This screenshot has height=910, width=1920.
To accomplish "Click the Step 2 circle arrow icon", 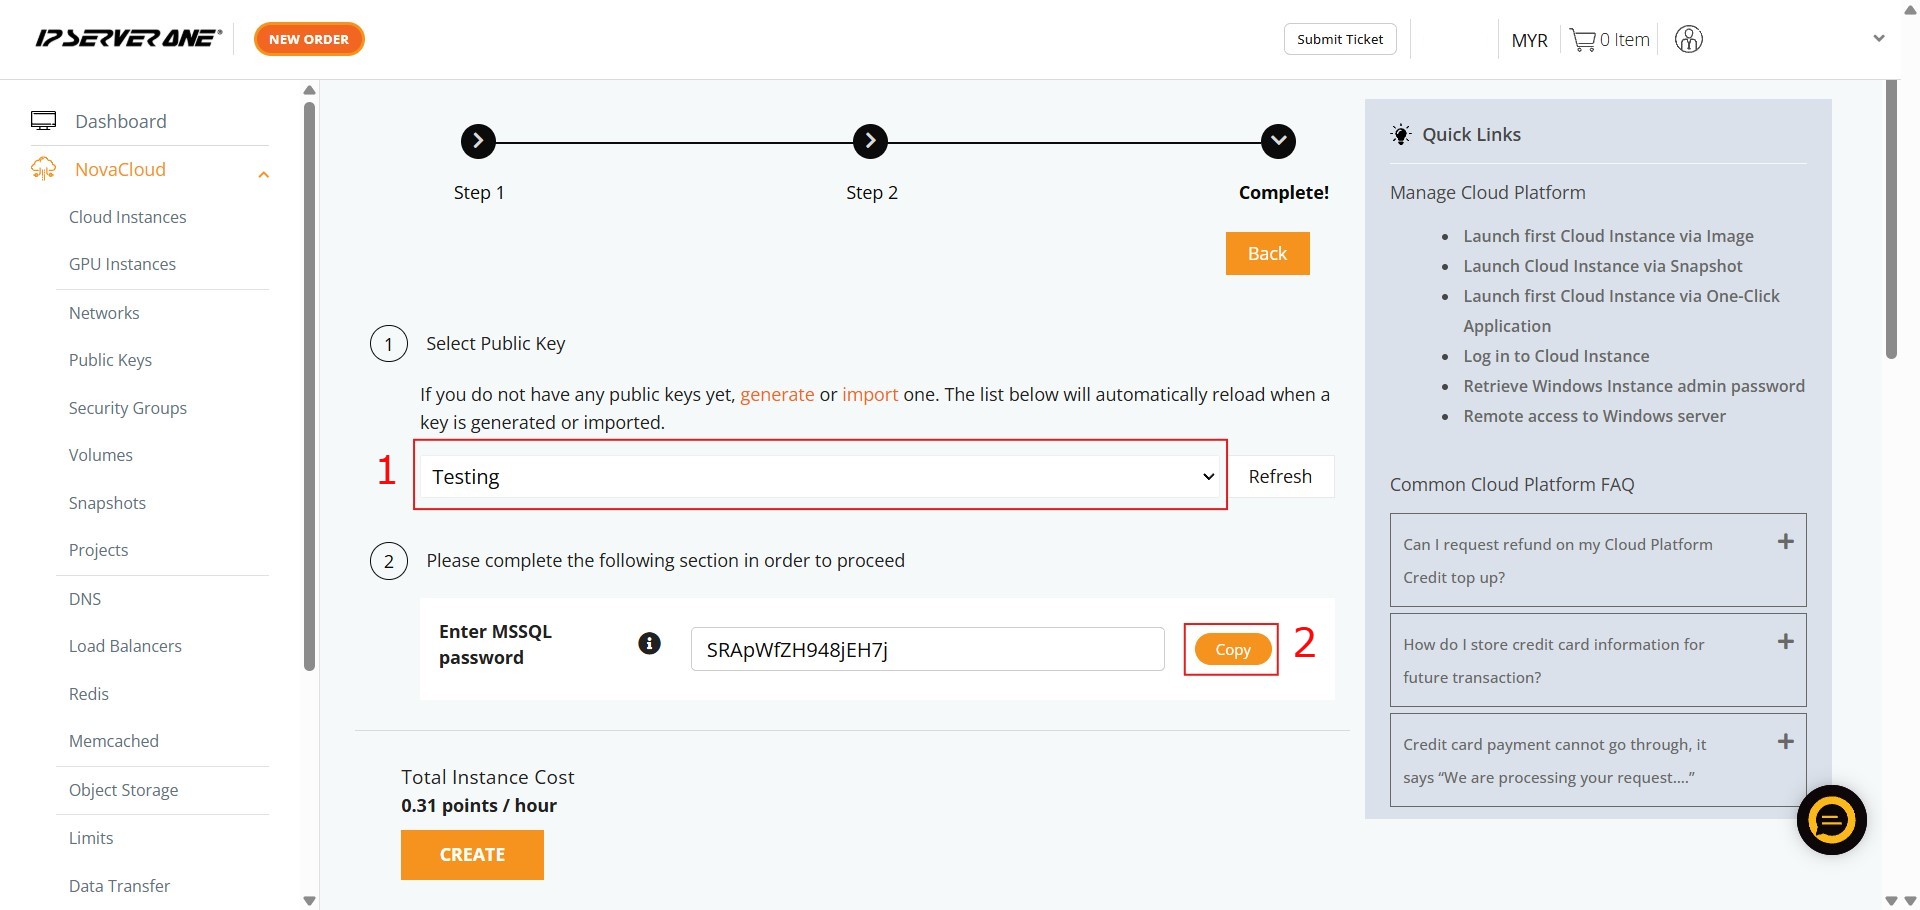I will coord(870,141).
